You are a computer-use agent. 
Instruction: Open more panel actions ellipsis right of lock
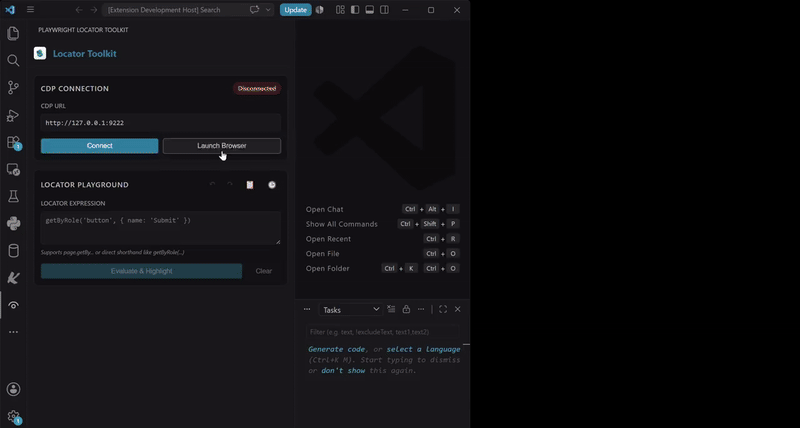[x=421, y=309]
